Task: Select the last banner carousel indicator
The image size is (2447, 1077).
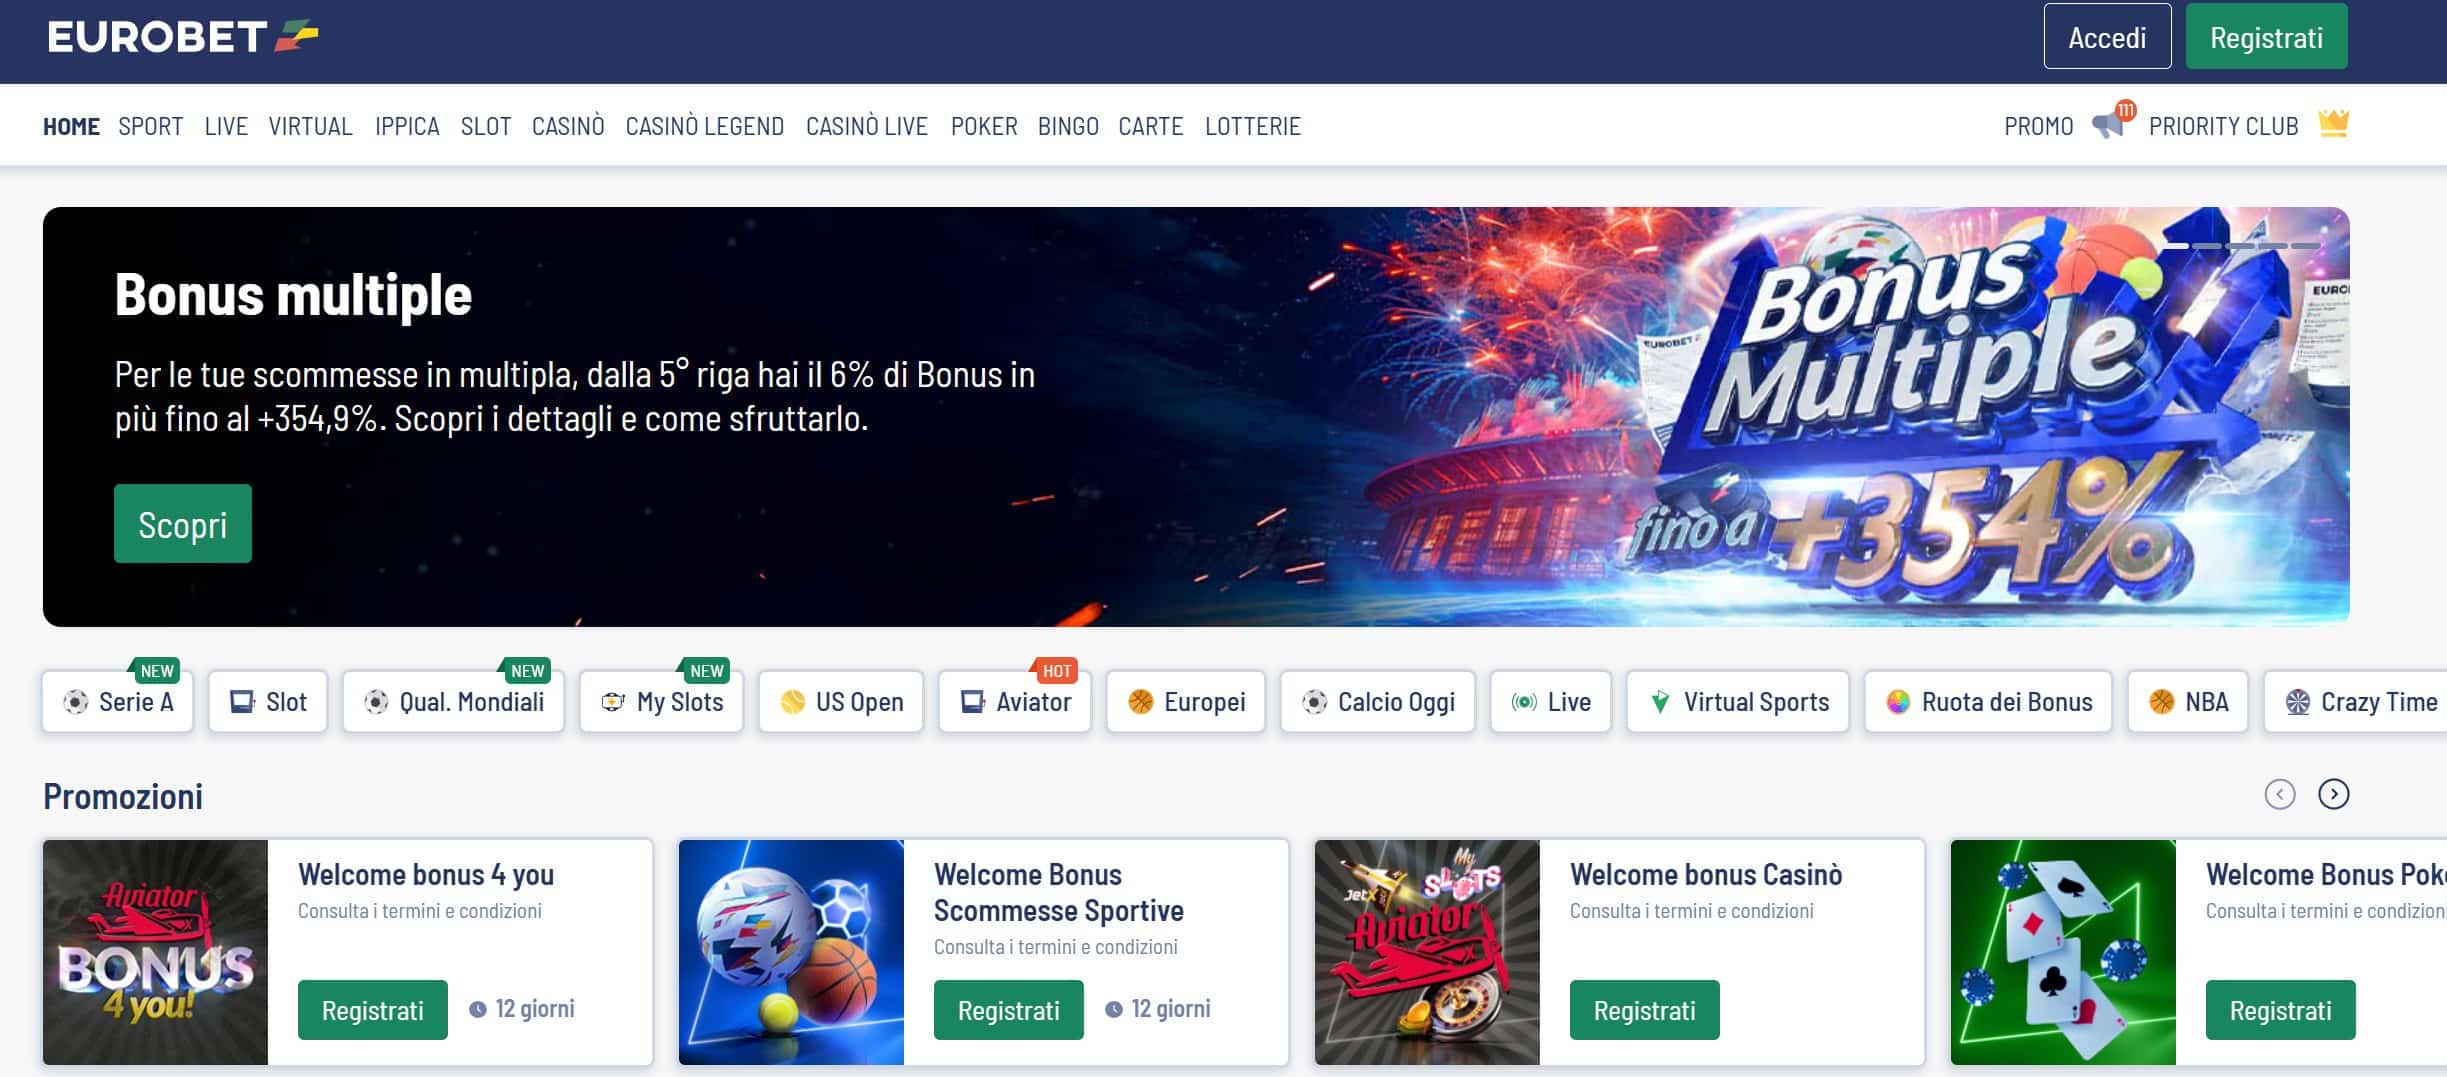Action: coord(2306,246)
